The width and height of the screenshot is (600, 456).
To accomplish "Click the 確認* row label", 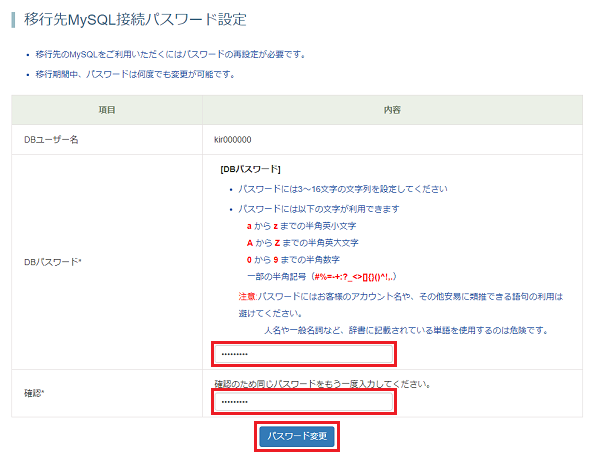I will point(34,393).
